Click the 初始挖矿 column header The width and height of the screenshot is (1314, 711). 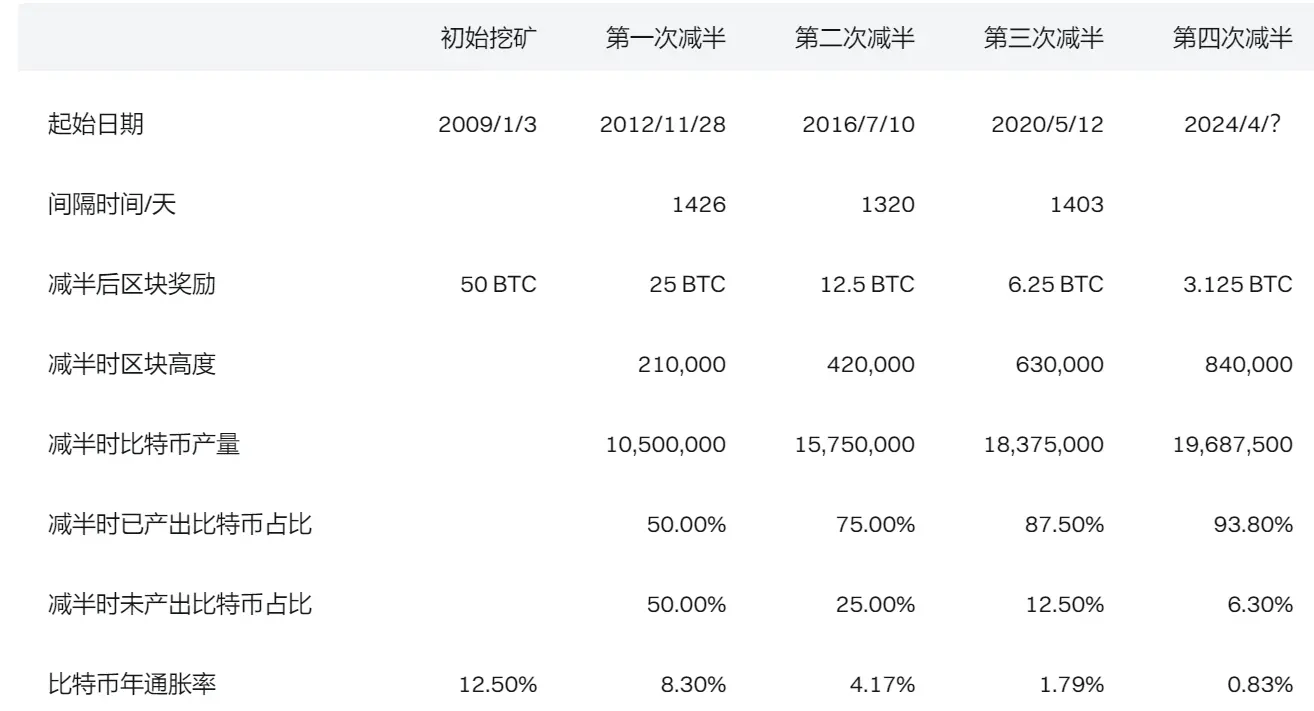tap(489, 39)
